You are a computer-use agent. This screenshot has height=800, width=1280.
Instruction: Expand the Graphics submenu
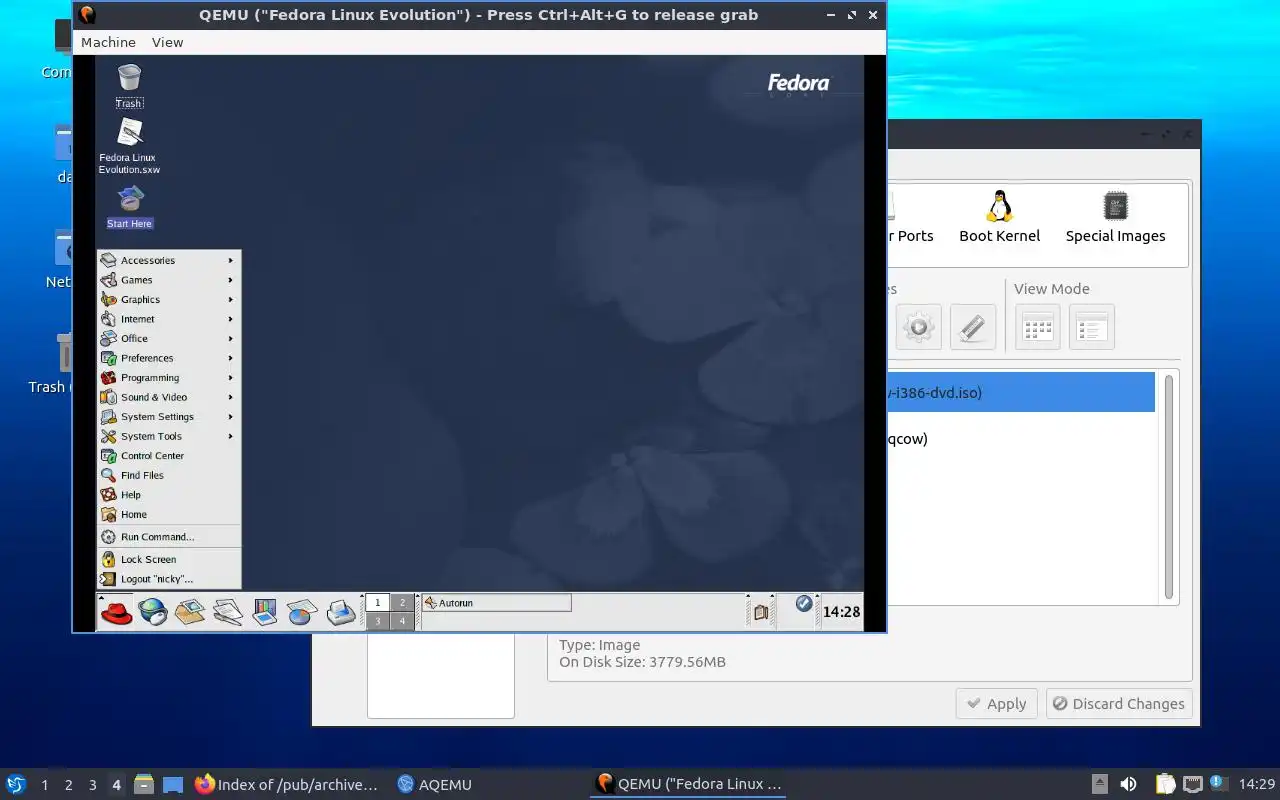[x=168, y=299]
